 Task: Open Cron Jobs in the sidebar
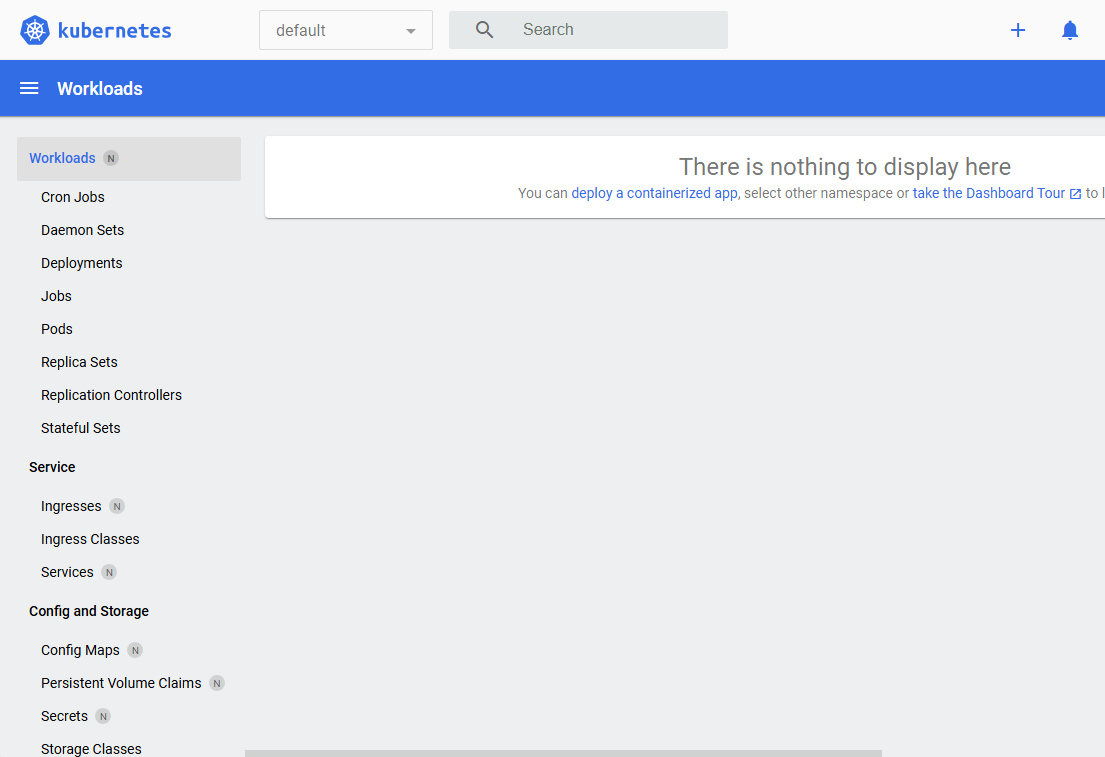click(73, 197)
